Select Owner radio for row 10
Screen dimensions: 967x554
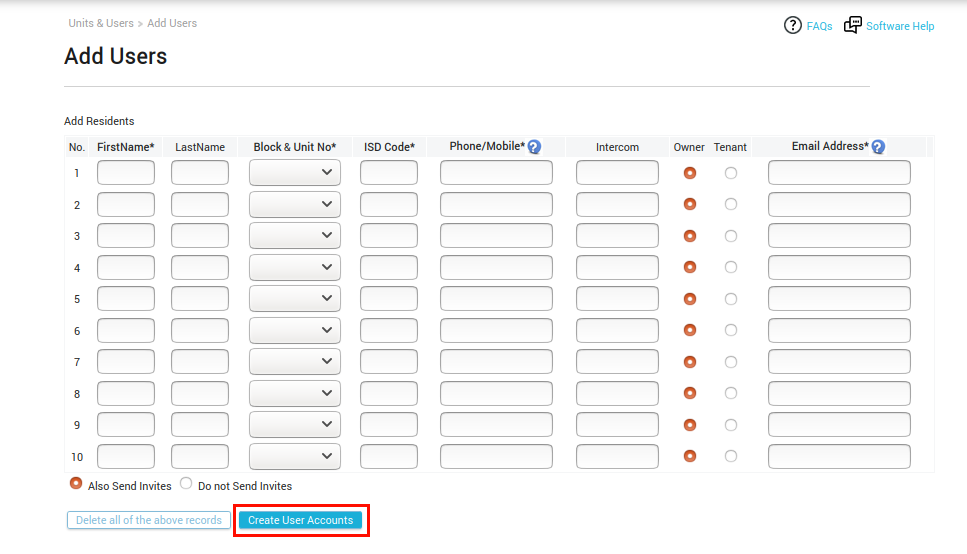pos(690,456)
